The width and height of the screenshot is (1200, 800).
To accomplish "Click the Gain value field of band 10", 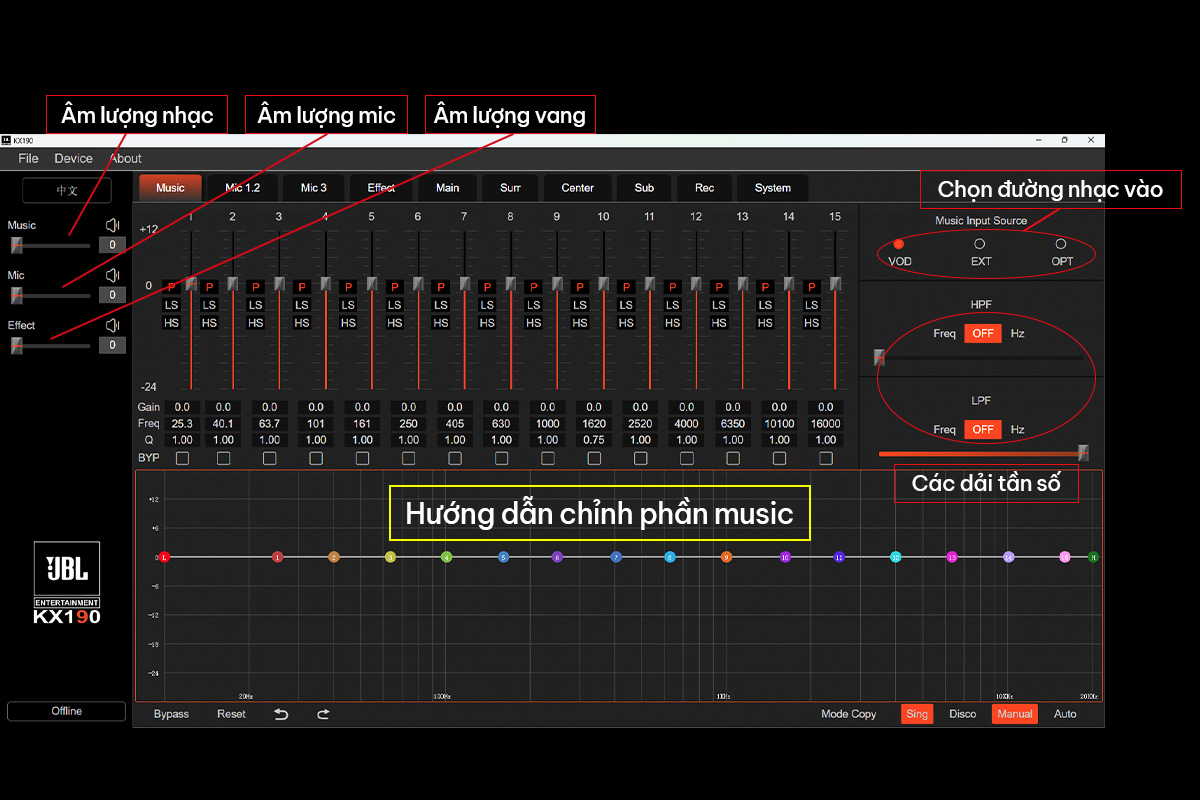I will (594, 407).
